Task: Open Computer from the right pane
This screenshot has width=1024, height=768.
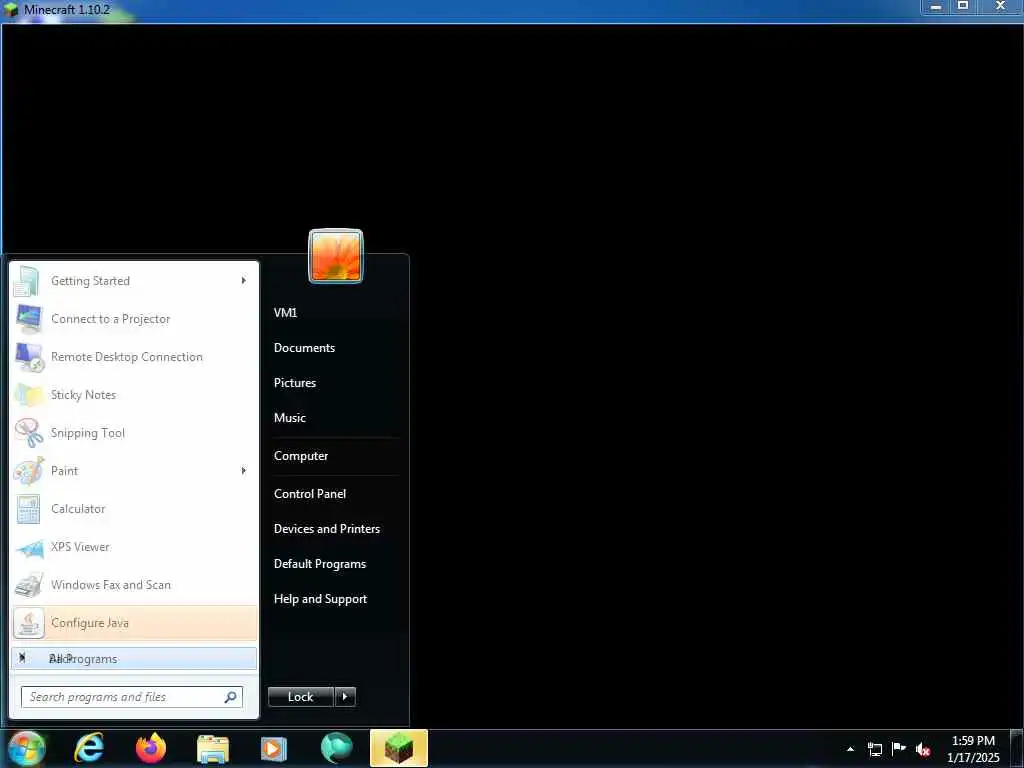Action: coord(301,456)
